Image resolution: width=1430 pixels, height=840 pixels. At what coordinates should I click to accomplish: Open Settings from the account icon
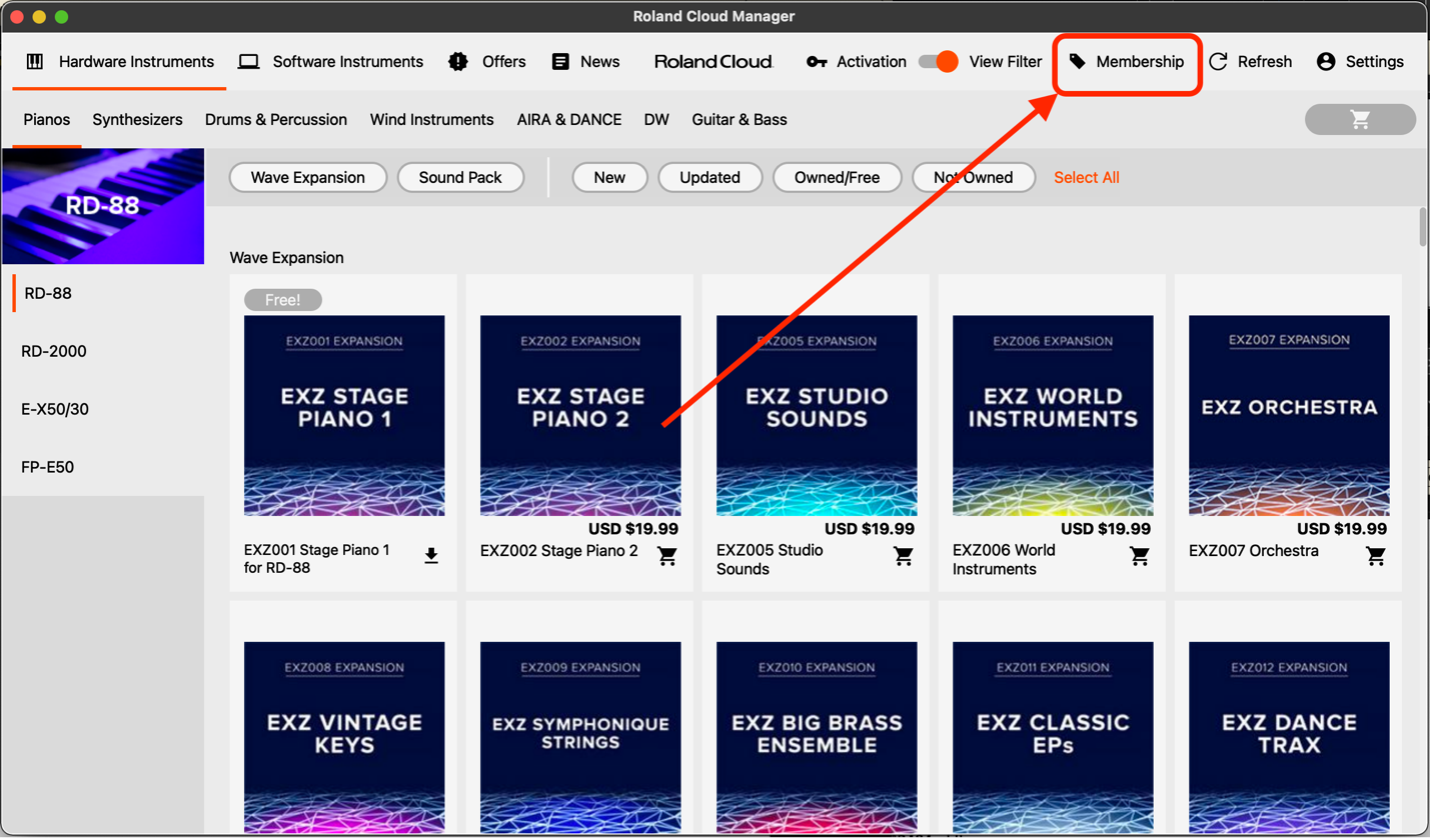click(1326, 62)
